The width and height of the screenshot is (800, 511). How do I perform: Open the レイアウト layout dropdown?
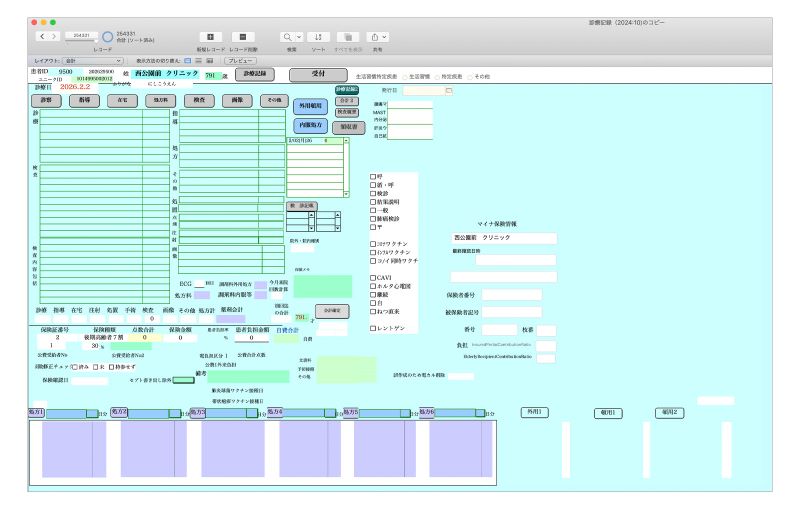coord(91,61)
